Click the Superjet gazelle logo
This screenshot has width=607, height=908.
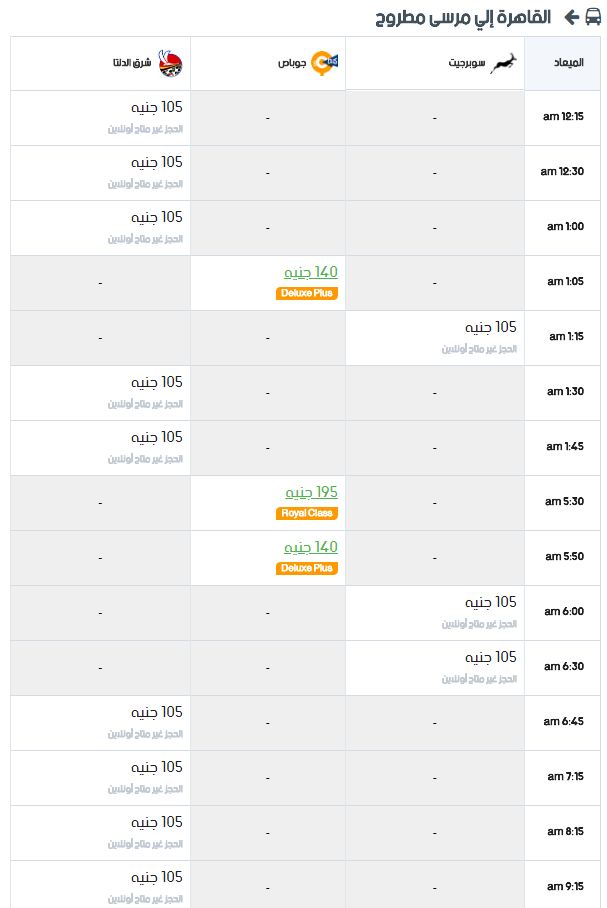point(503,63)
